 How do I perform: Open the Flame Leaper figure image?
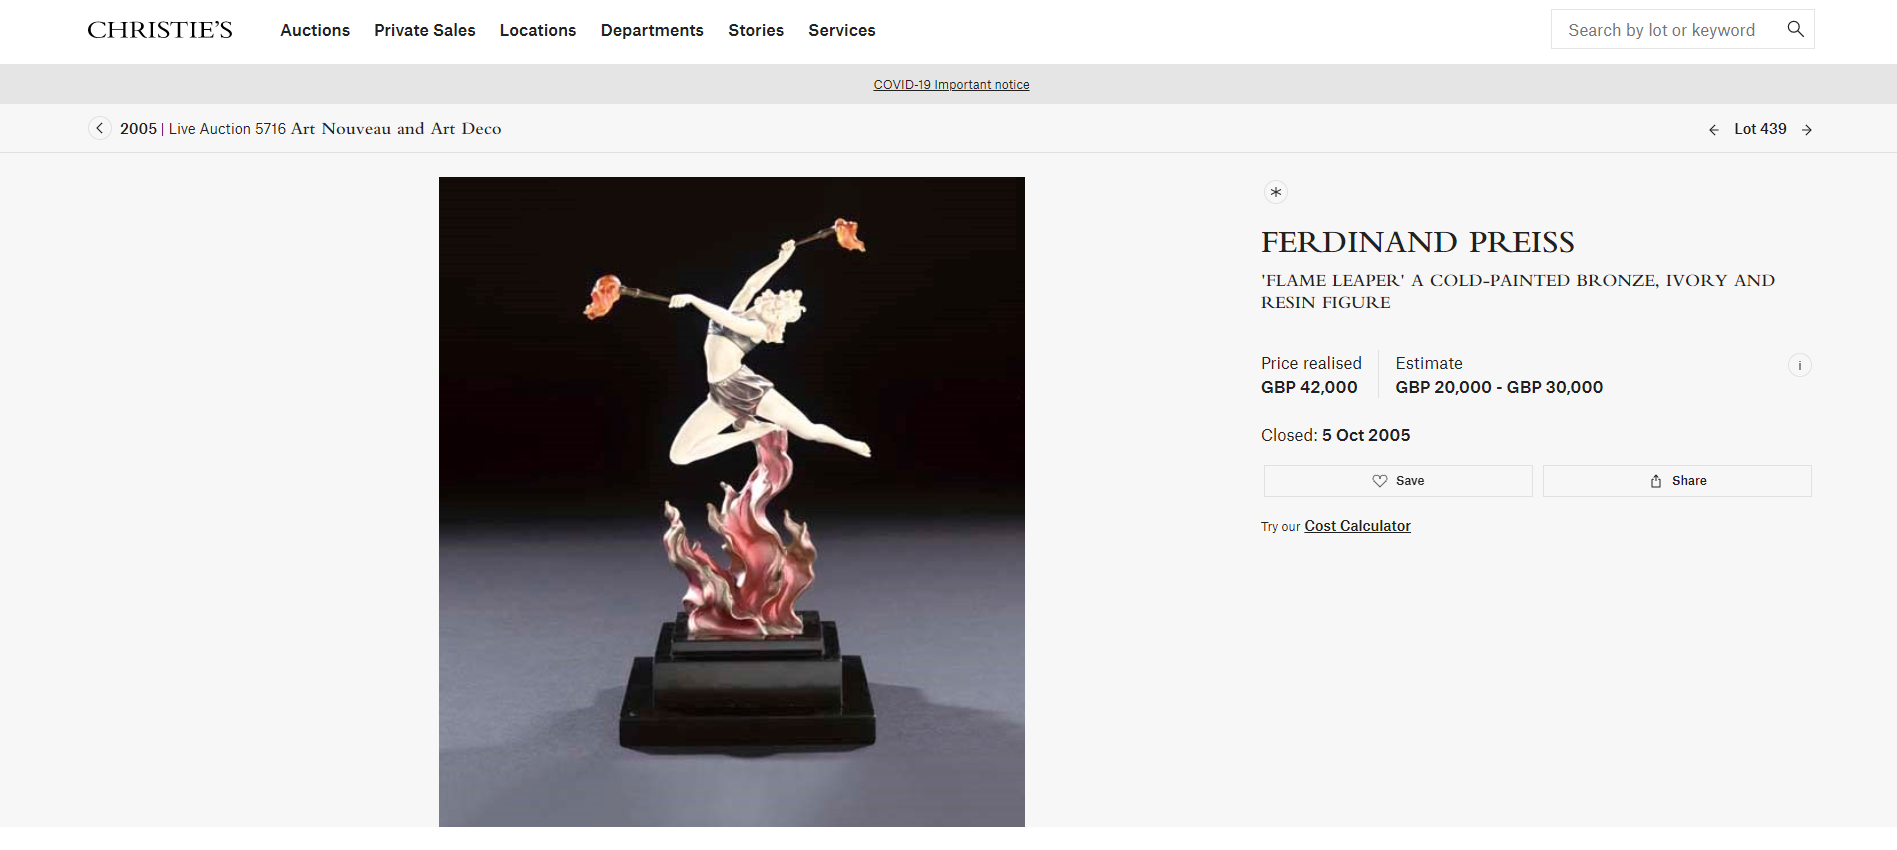click(732, 502)
